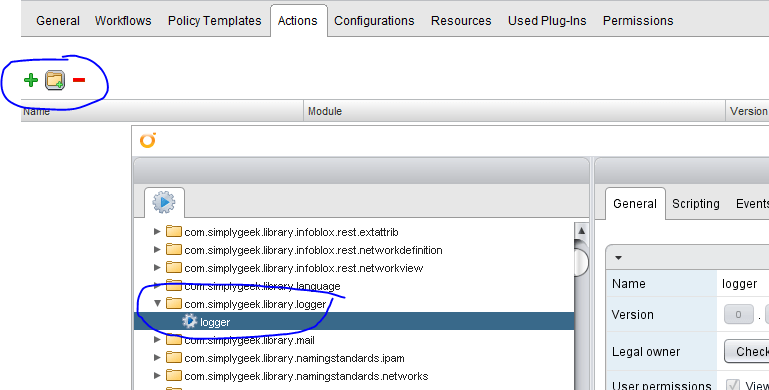This screenshot has width=769, height=390.
Task: Expand the namingstandards.ipam module
Action: point(157,358)
